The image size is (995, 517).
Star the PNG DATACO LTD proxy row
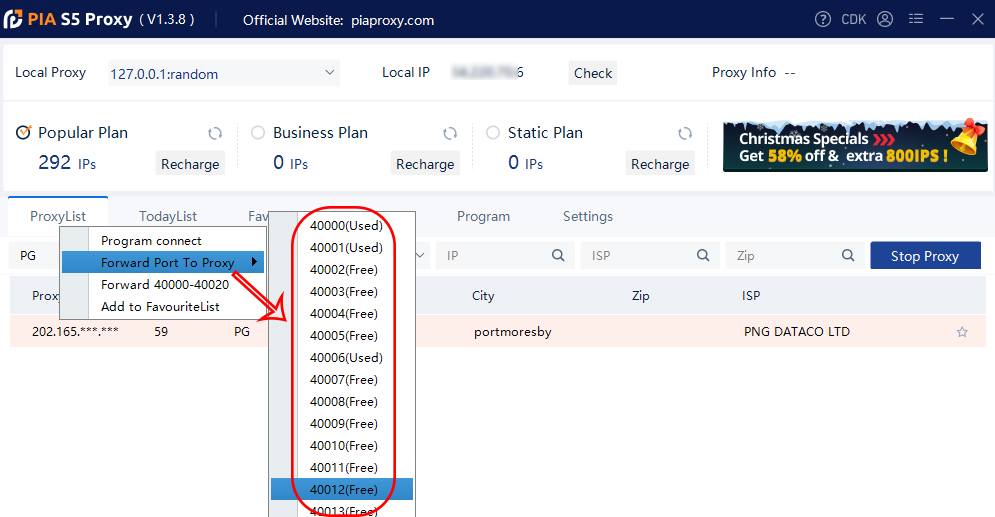(962, 332)
